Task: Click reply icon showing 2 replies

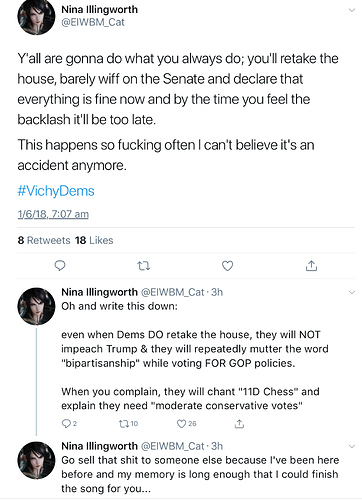Action: pos(69,423)
